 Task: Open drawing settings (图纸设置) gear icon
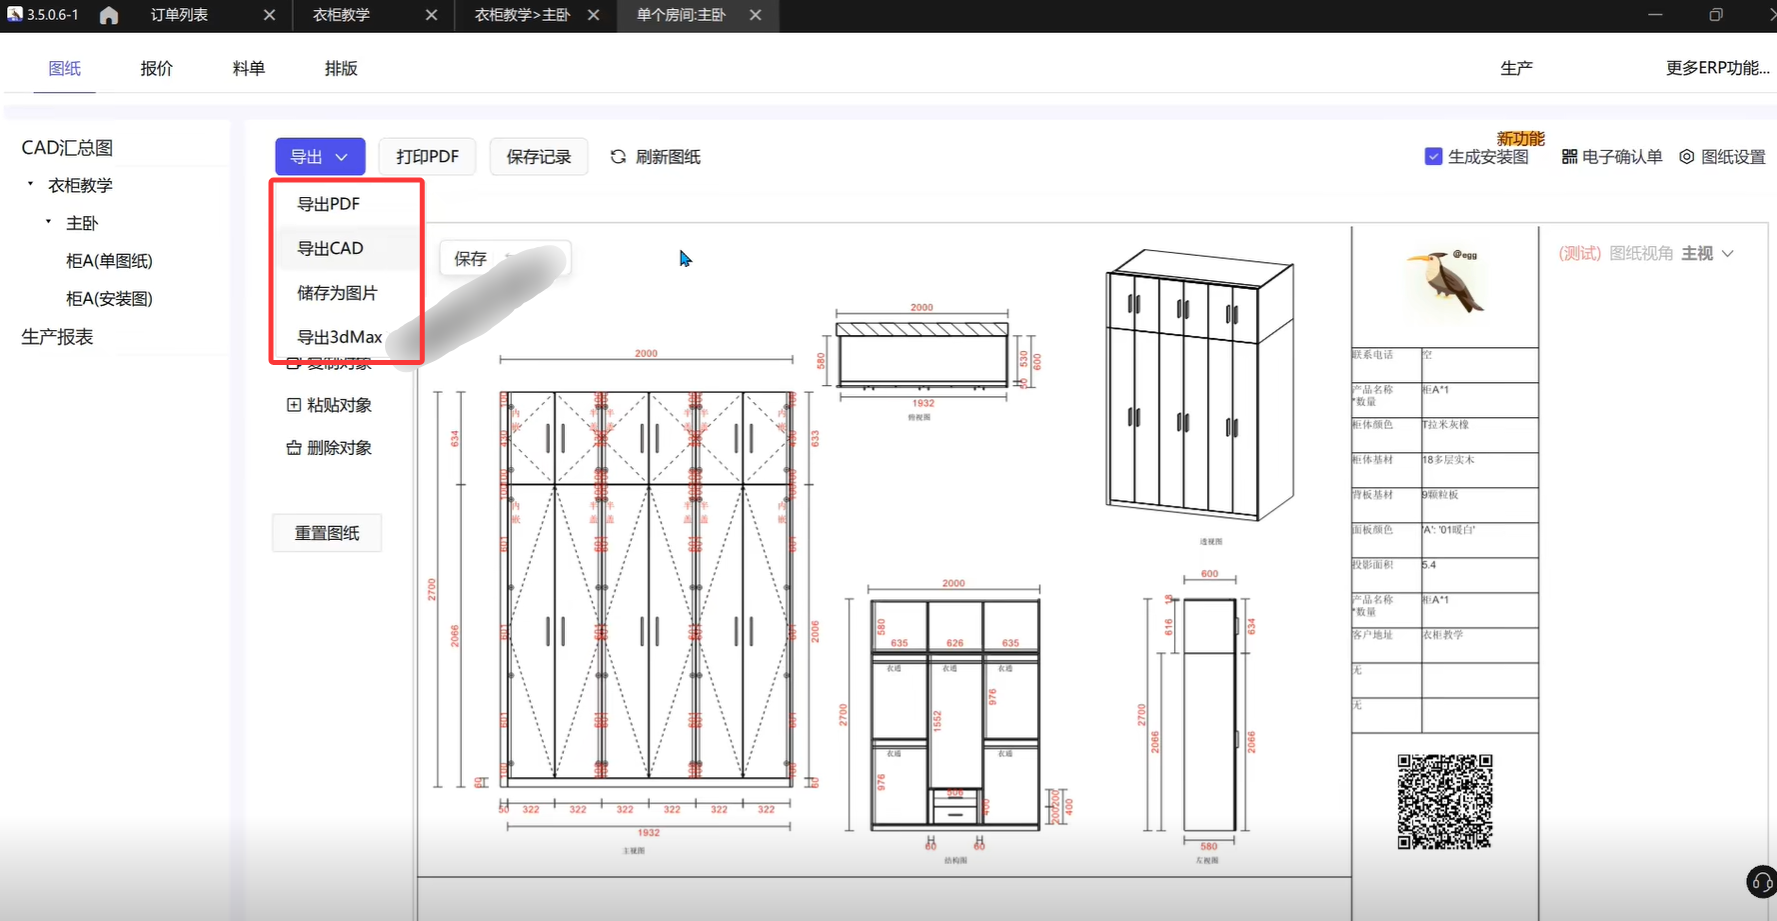point(1687,157)
